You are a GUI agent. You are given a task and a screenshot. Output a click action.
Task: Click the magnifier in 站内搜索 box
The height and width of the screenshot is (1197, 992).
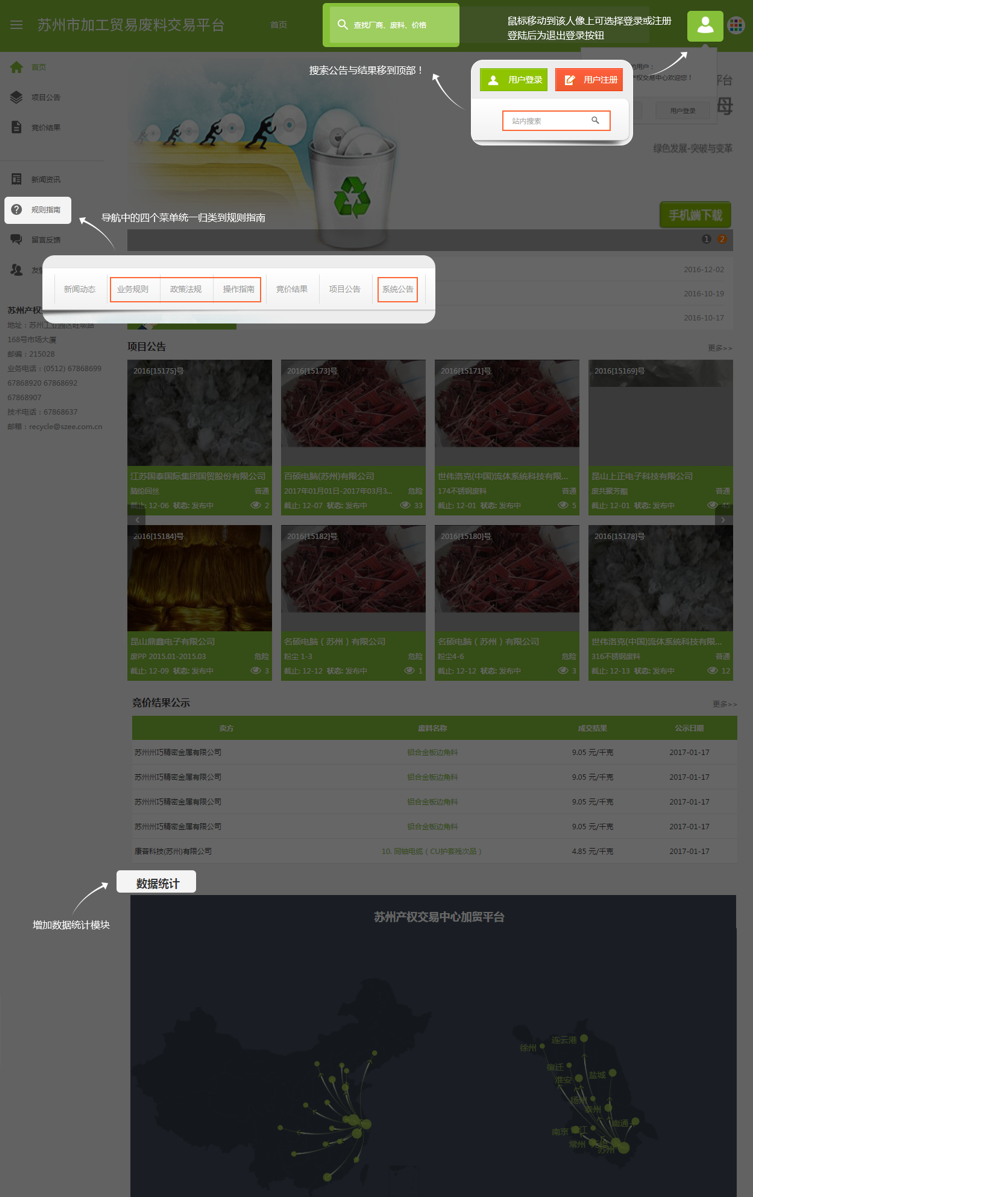click(595, 121)
